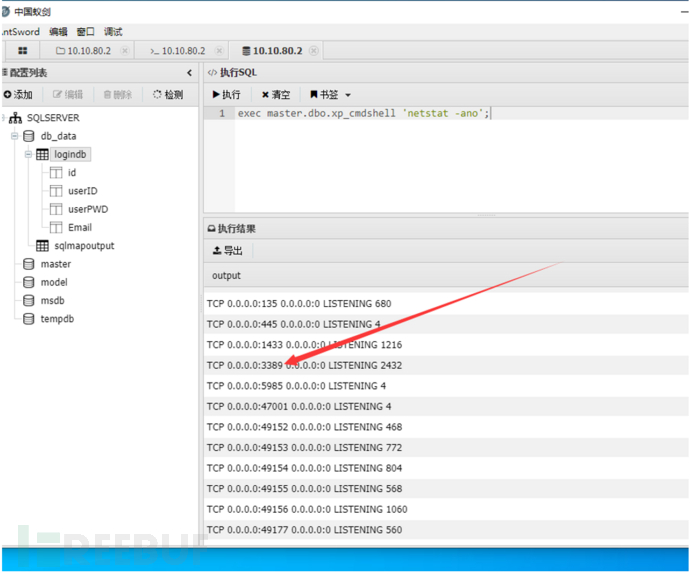Screen dimensions: 690x574
Task: Select the row with port 49154 LISTENING 804
Action: [x=446, y=468]
